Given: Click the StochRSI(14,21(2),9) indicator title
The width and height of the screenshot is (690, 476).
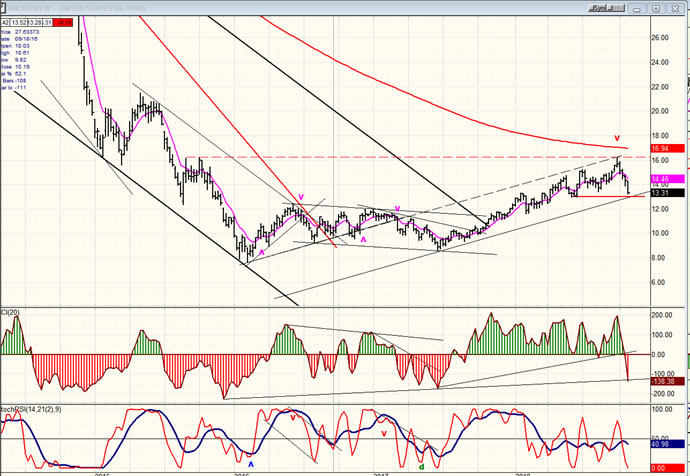Looking at the screenshot, I should pos(32,411).
